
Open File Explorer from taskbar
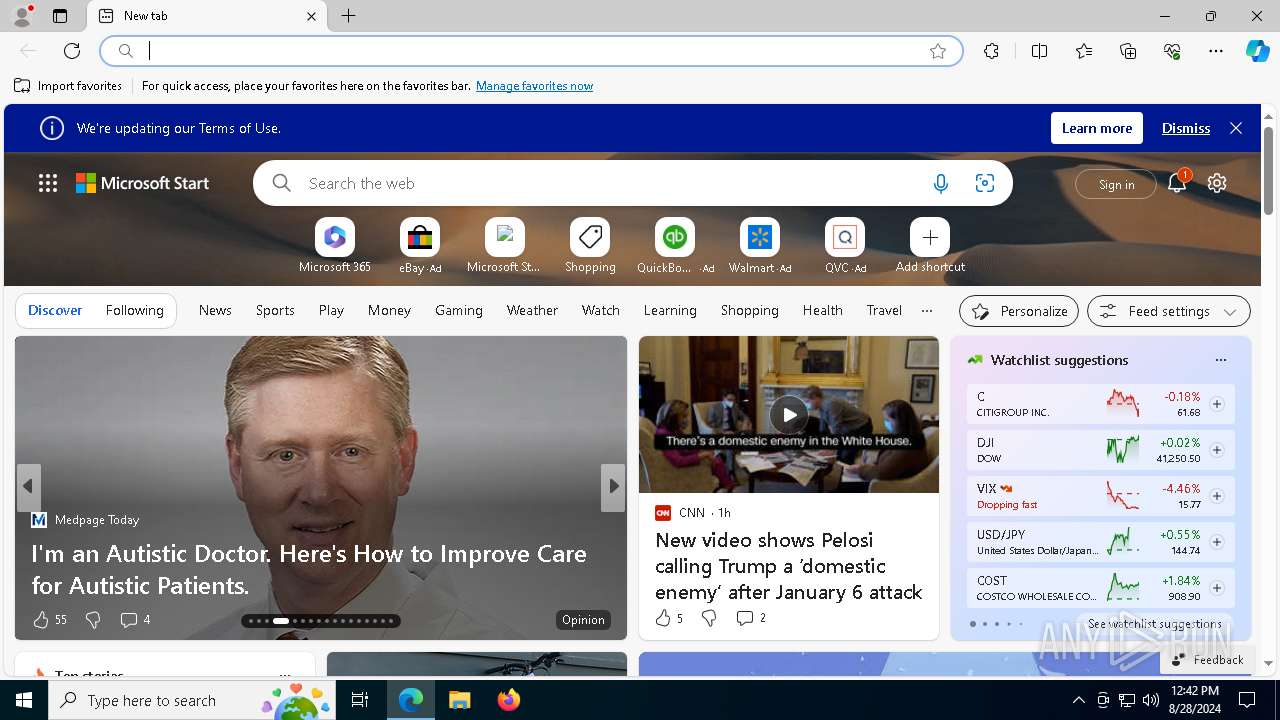pyautogui.click(x=459, y=700)
